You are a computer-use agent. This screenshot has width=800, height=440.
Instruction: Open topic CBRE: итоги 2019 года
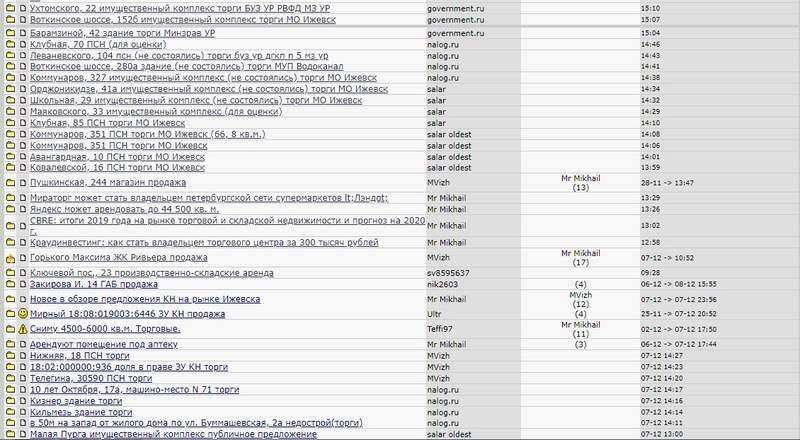(228, 226)
